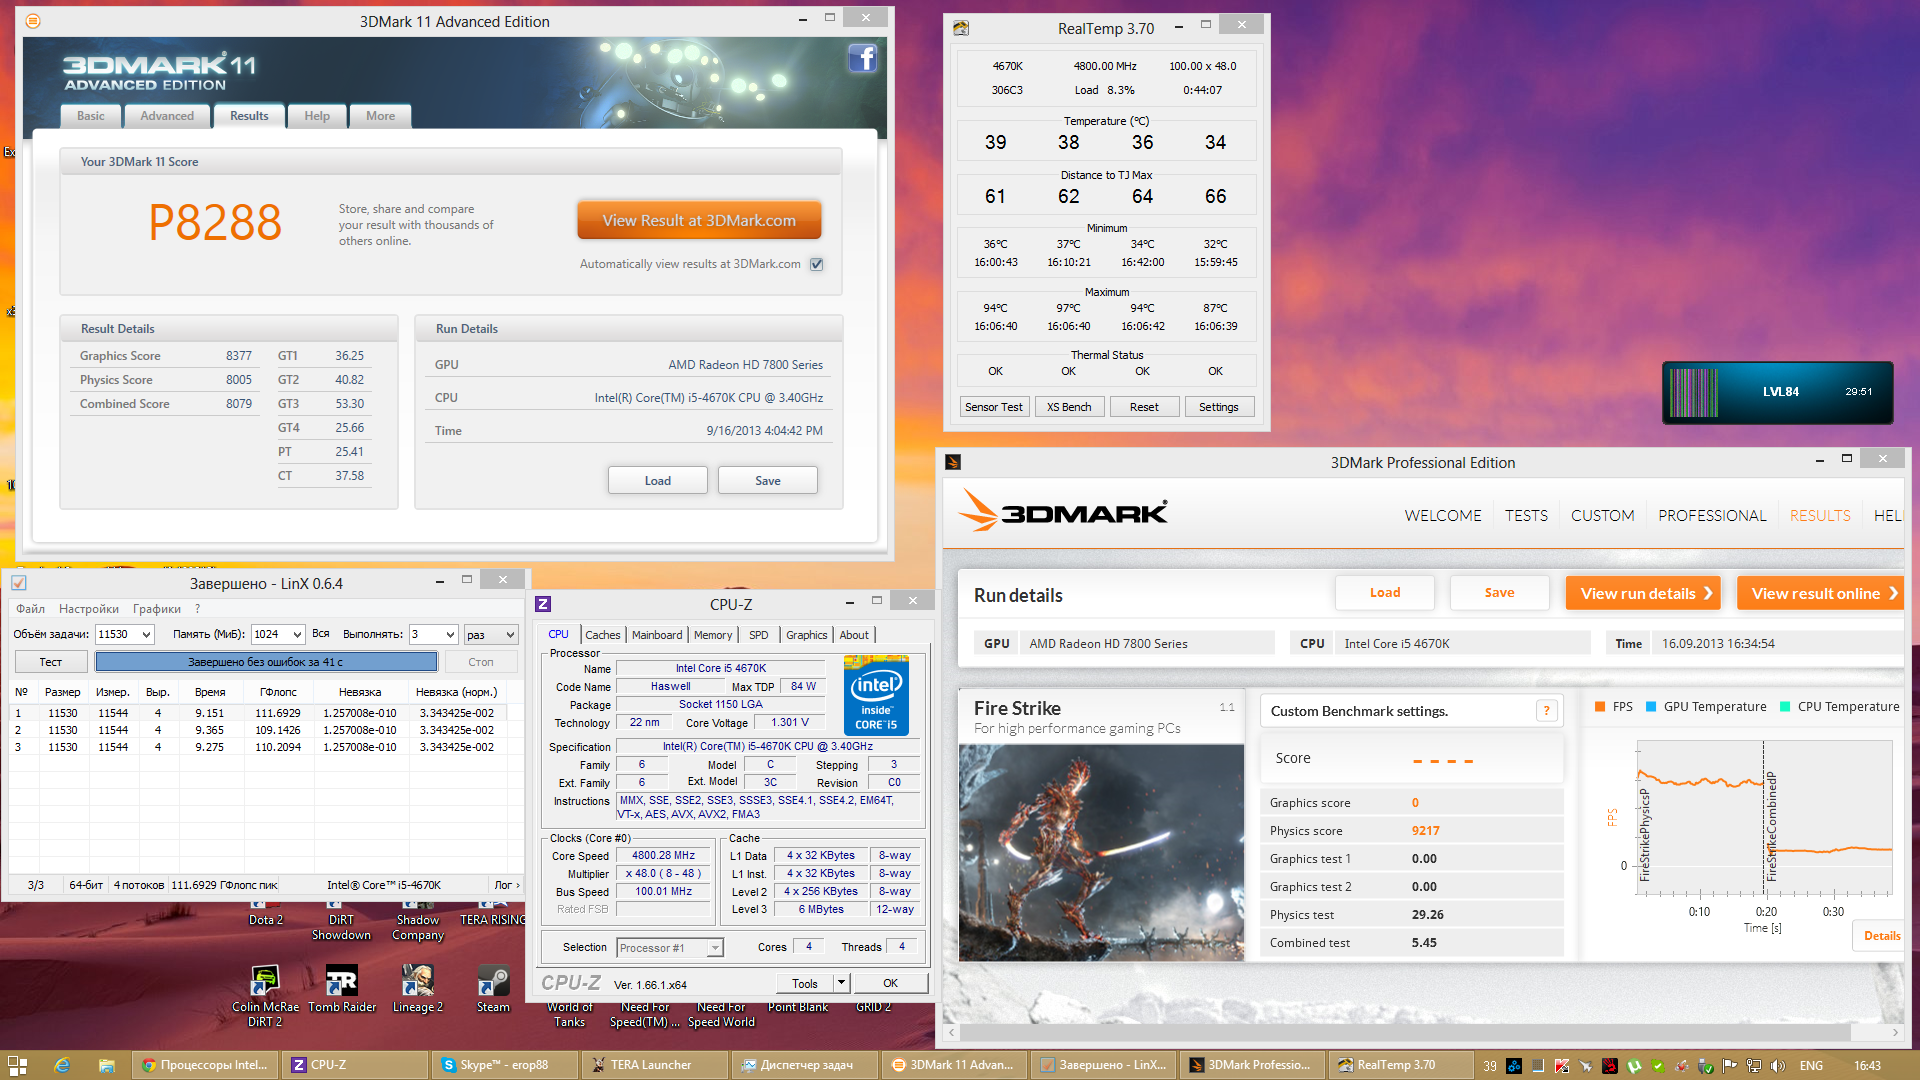Viewport: 1920px width, 1080px height.
Task: Open Internet Explorer from the taskbar
Action: click(62, 1065)
